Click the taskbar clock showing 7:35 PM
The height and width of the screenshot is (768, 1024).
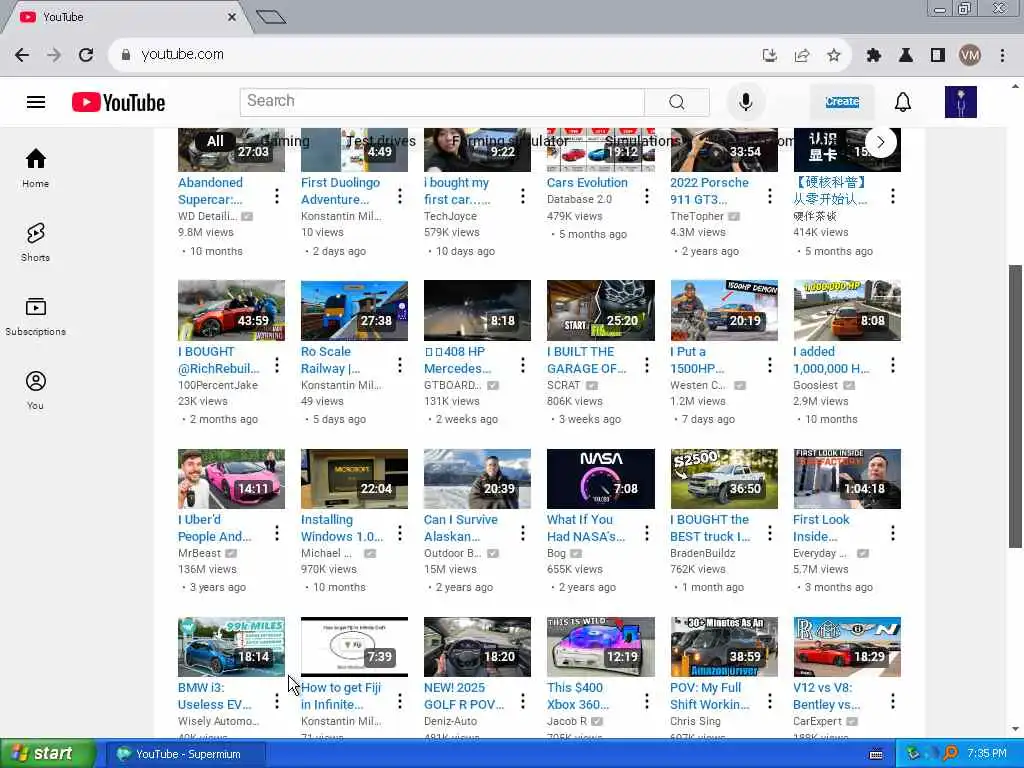pos(987,754)
